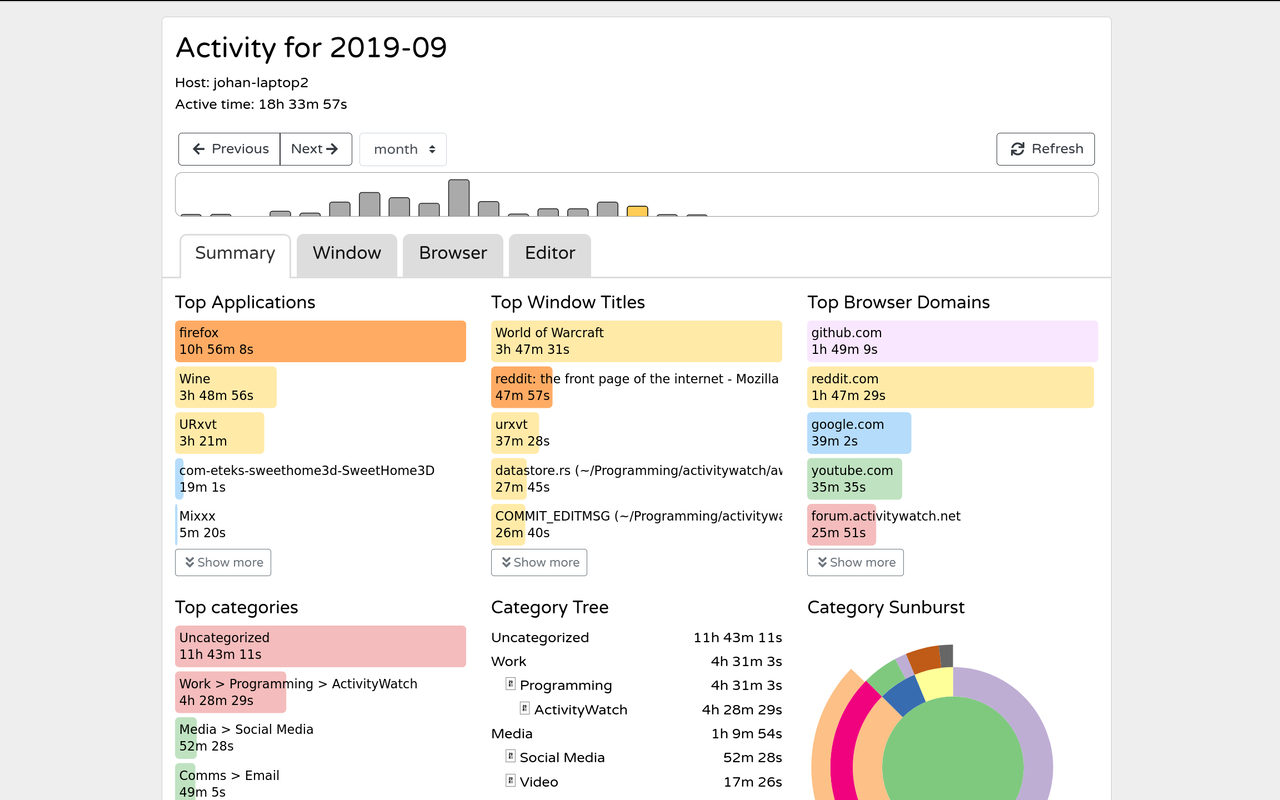Select the highlighted yellow bar in the timeline
Viewport: 1280px width, 800px height.
pyautogui.click(x=637, y=211)
